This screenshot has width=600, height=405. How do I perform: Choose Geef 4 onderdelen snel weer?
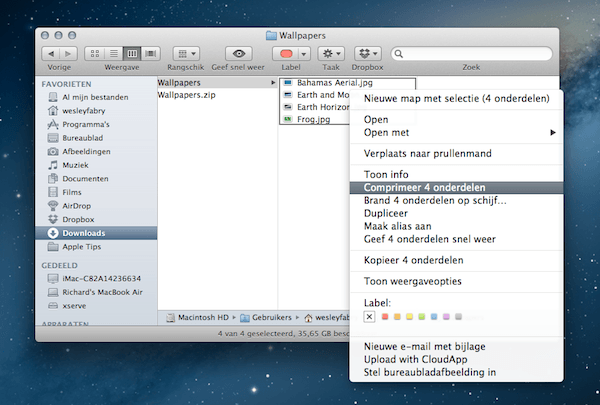click(457, 239)
